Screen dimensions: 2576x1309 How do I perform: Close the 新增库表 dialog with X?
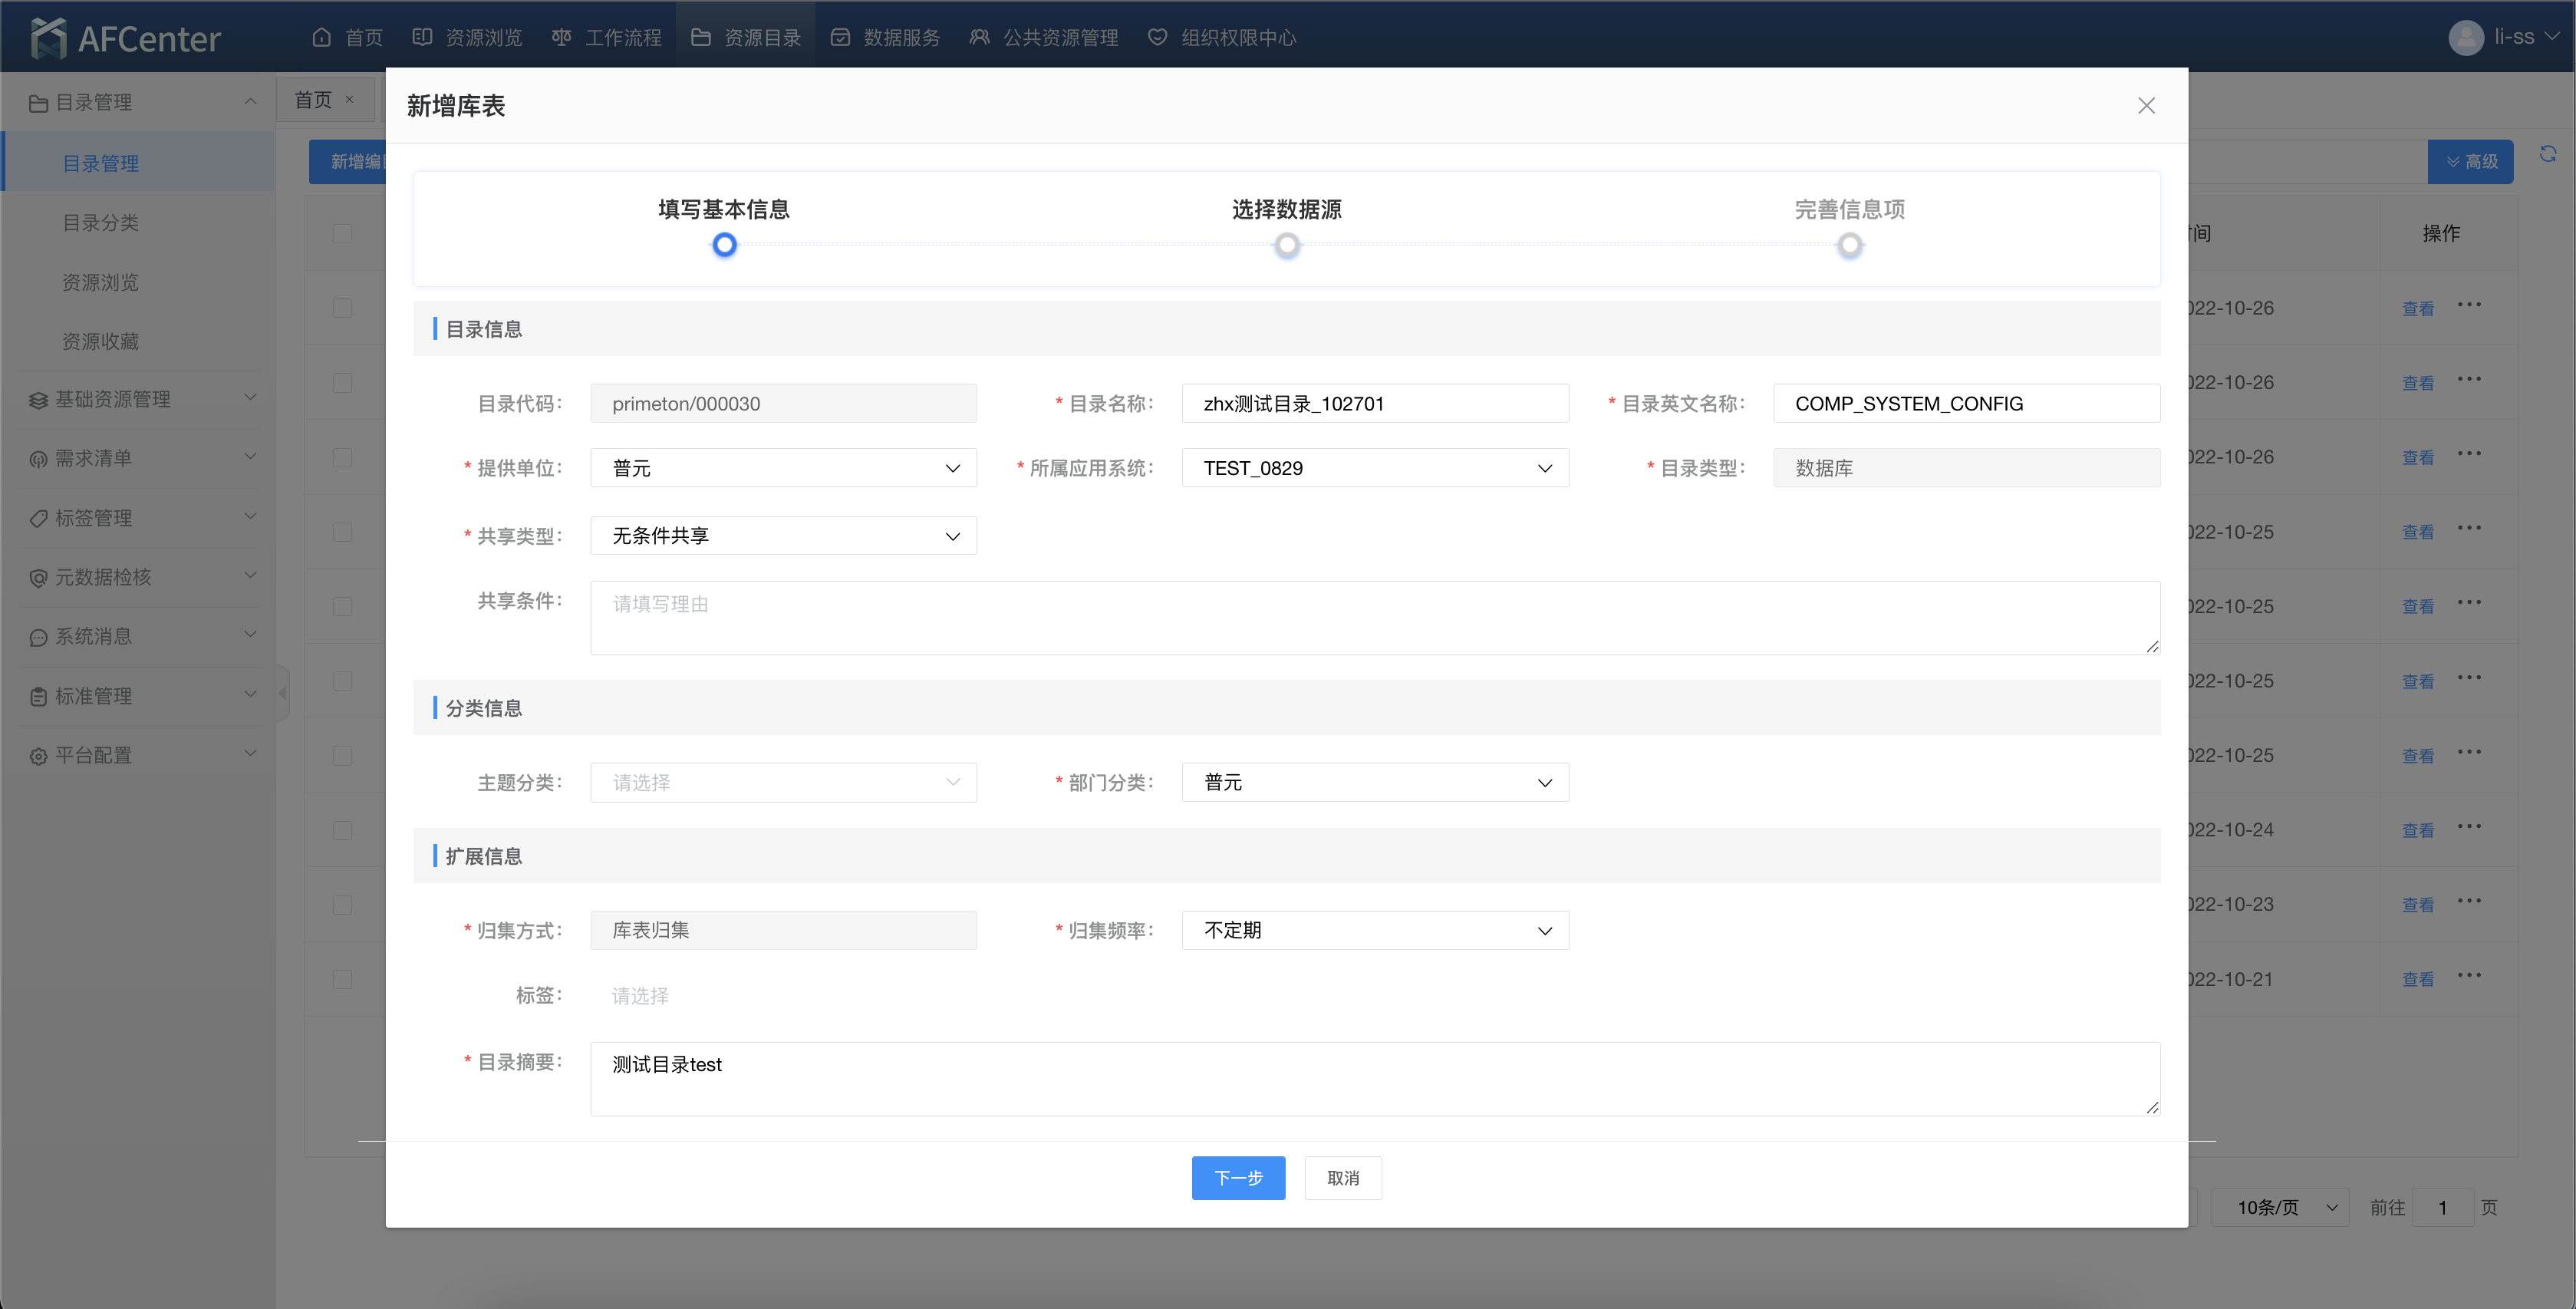(2146, 106)
